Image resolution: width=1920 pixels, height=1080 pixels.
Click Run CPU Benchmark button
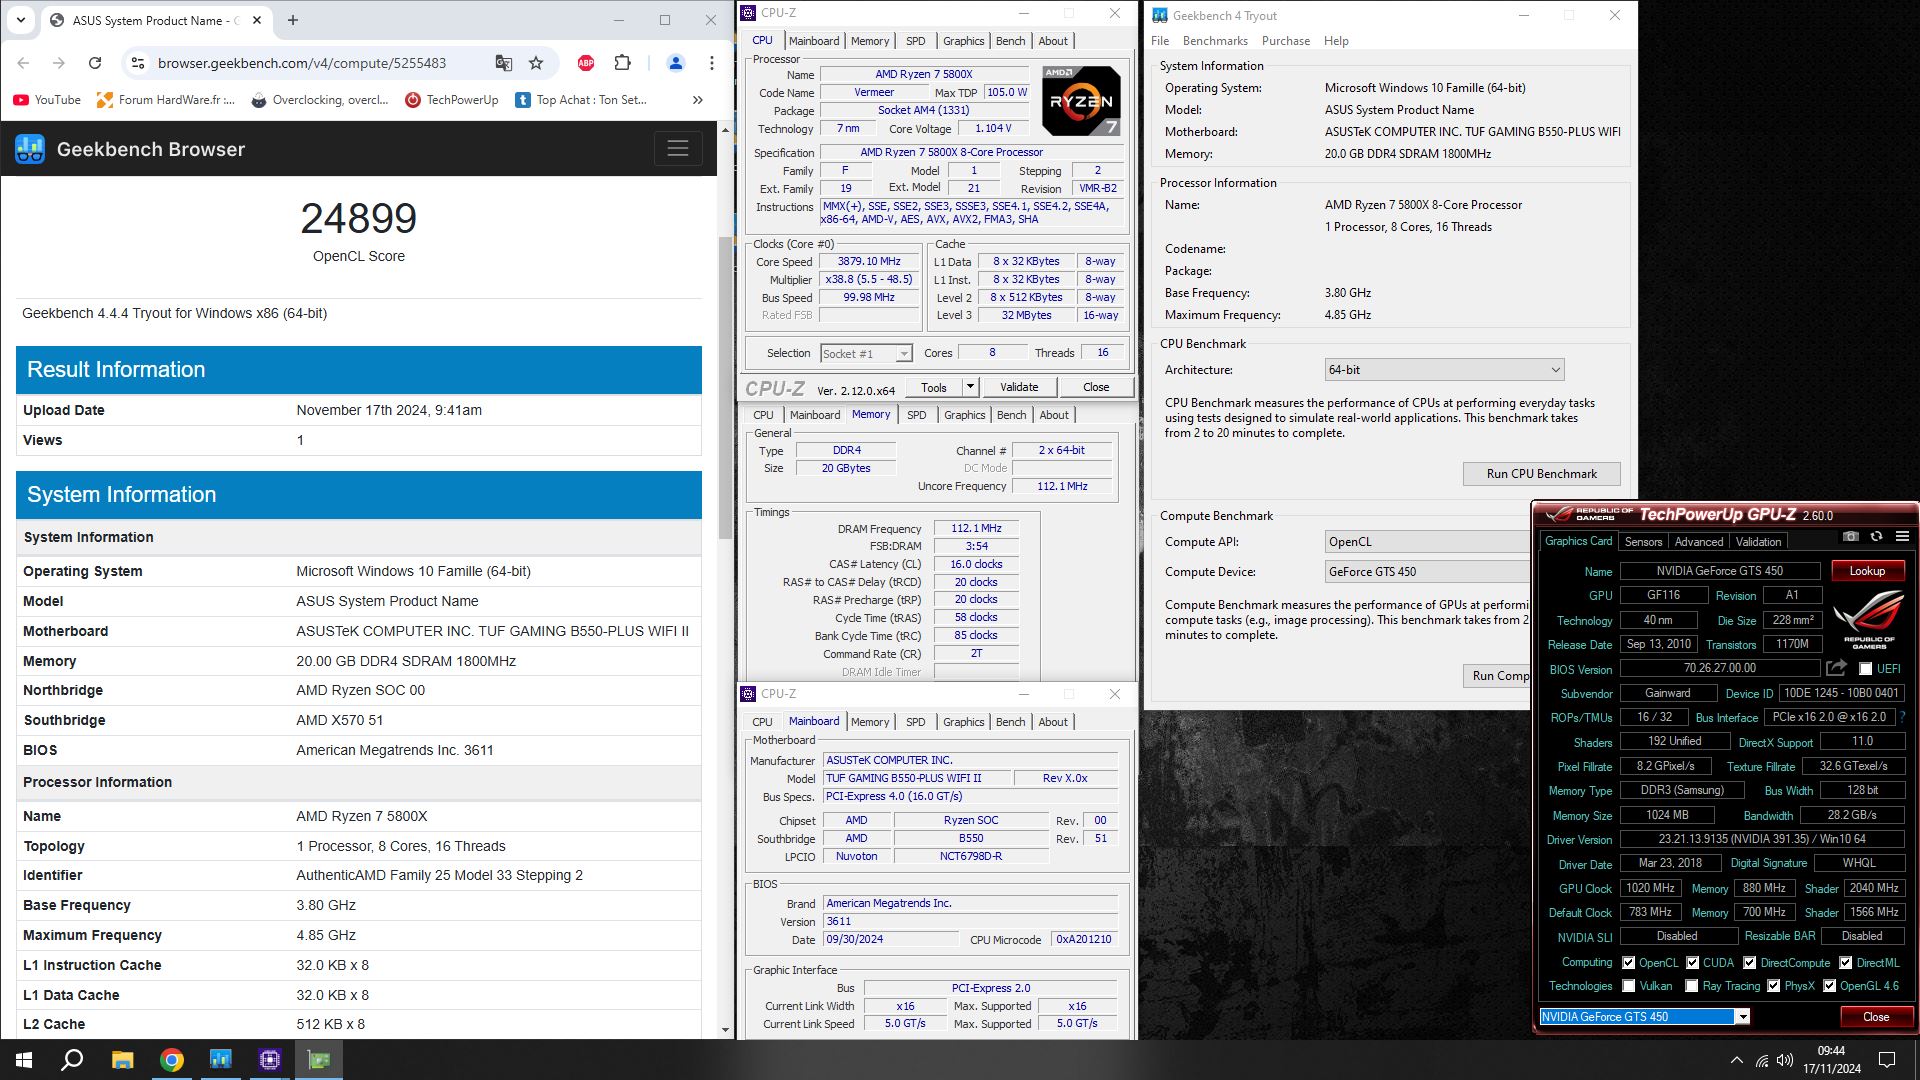tap(1541, 474)
